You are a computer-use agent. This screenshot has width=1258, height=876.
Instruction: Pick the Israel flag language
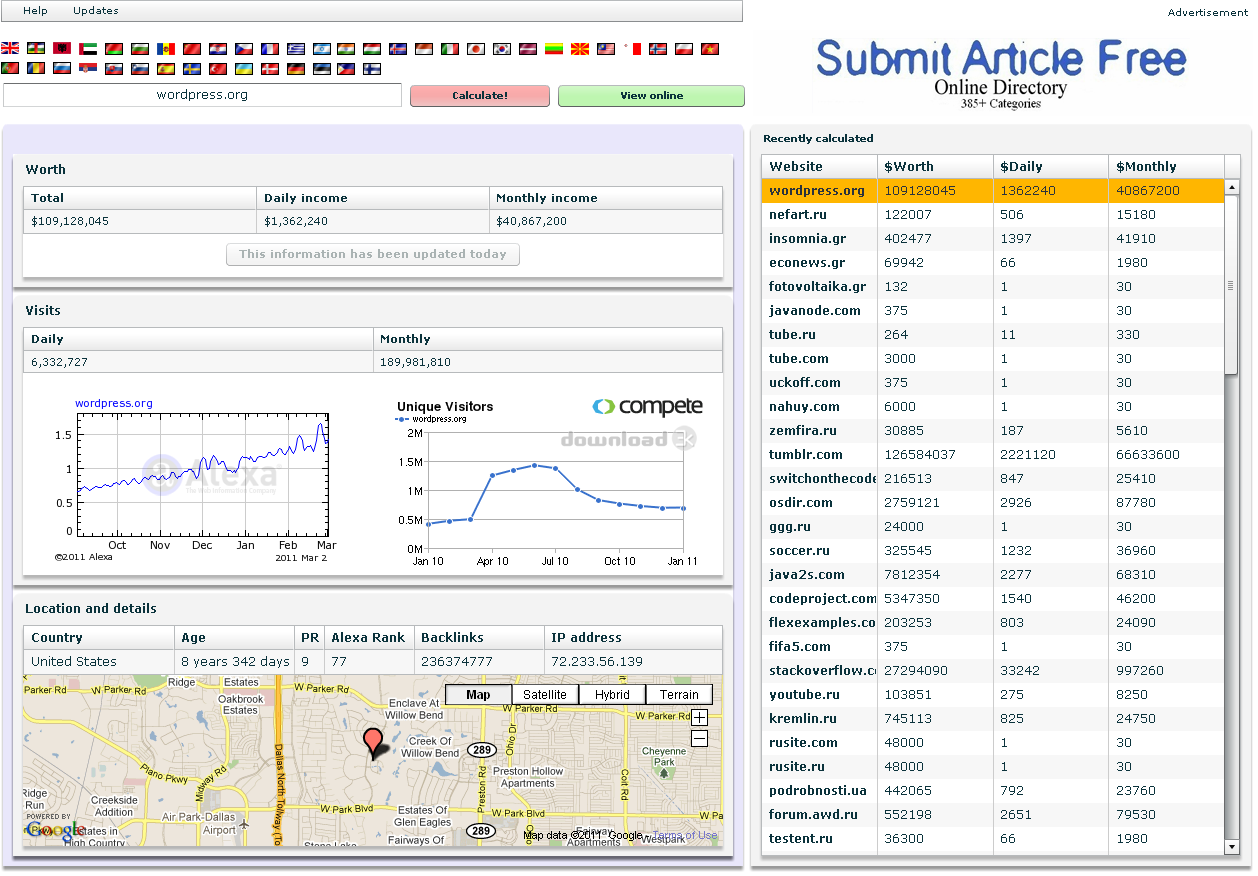[322, 48]
